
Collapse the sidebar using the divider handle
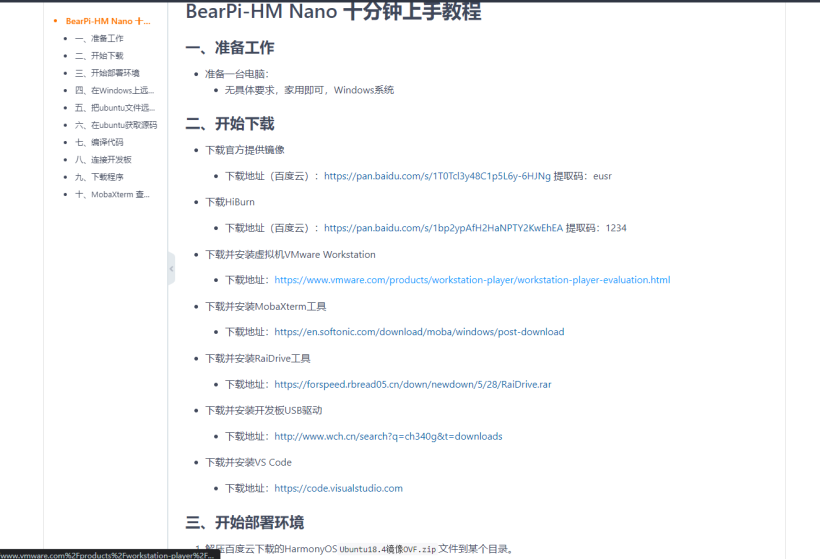pos(171,268)
